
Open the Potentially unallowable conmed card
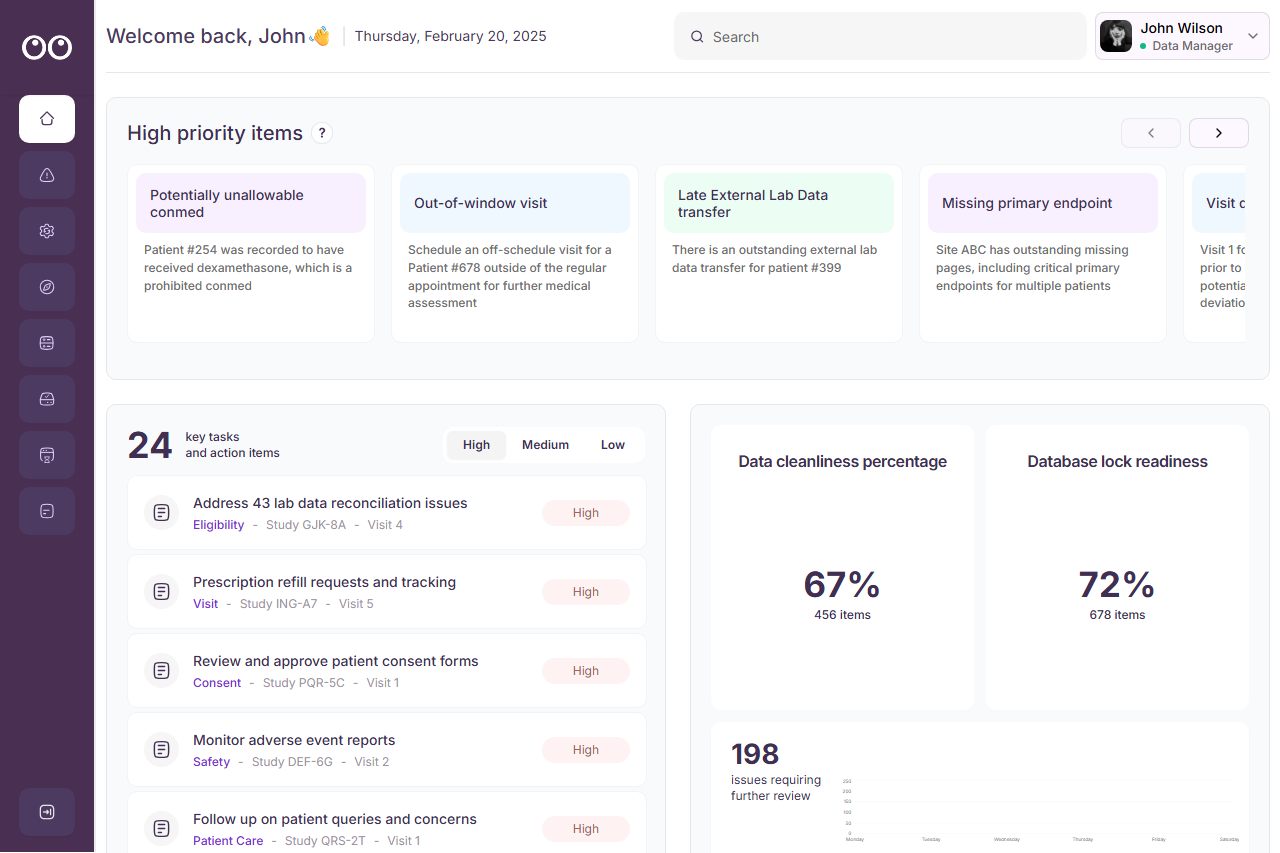(x=251, y=254)
